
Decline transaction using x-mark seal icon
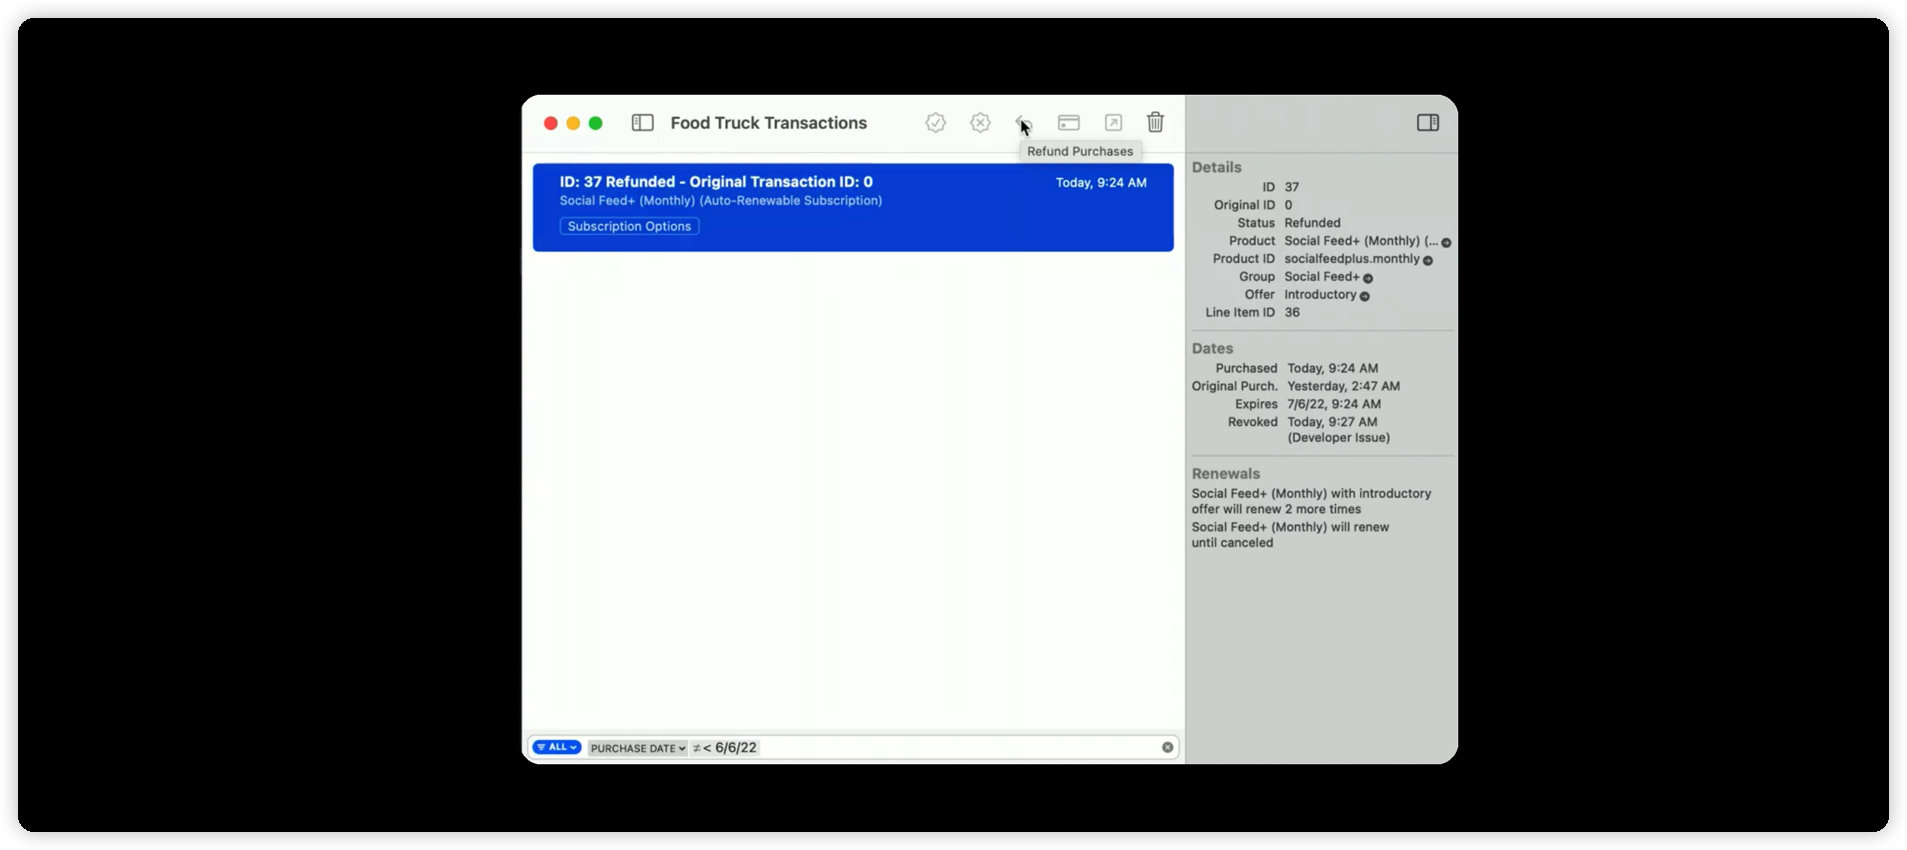coord(980,122)
